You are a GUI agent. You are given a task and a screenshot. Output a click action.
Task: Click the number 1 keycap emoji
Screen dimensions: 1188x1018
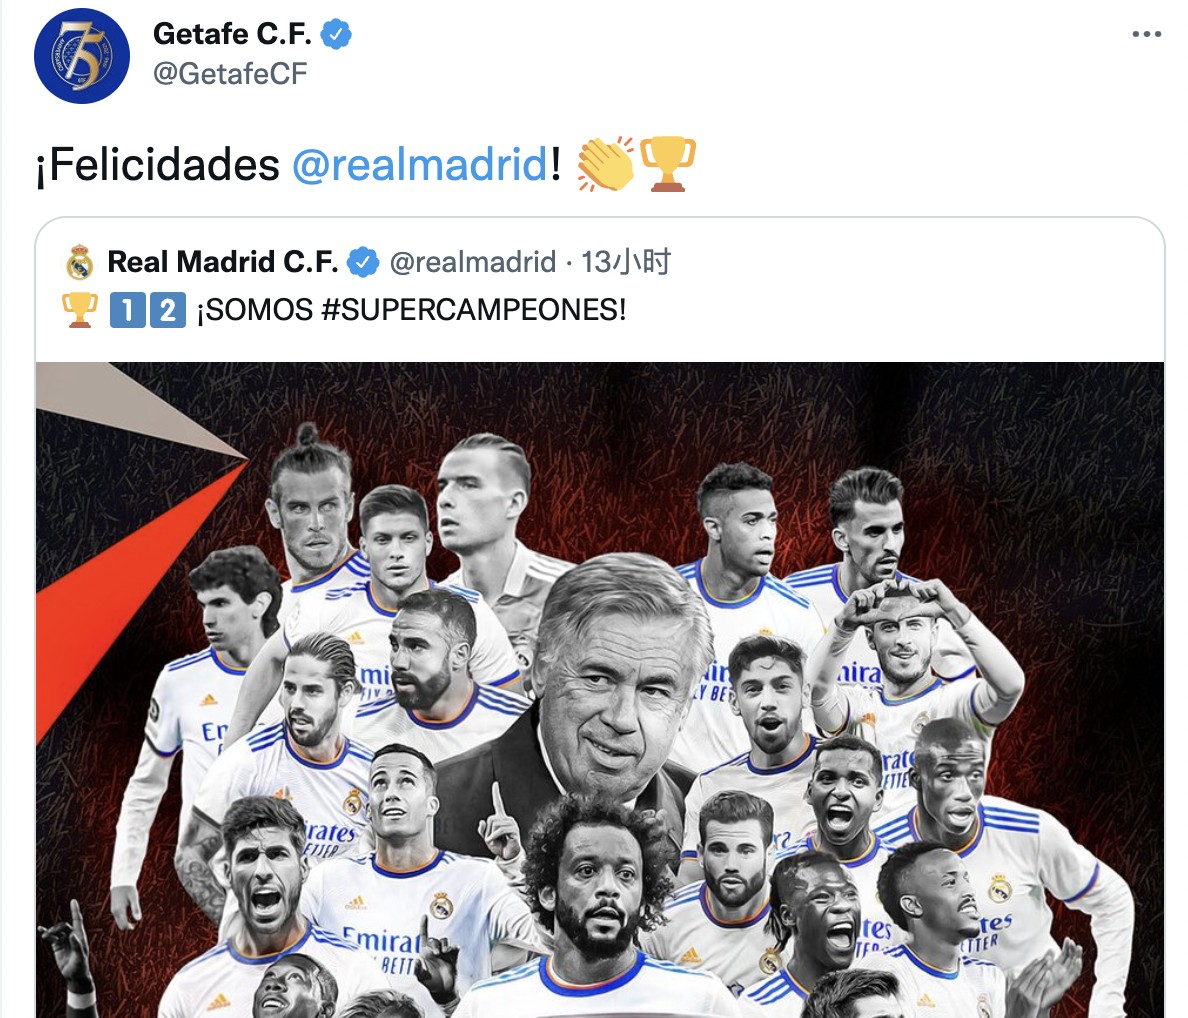tap(127, 310)
